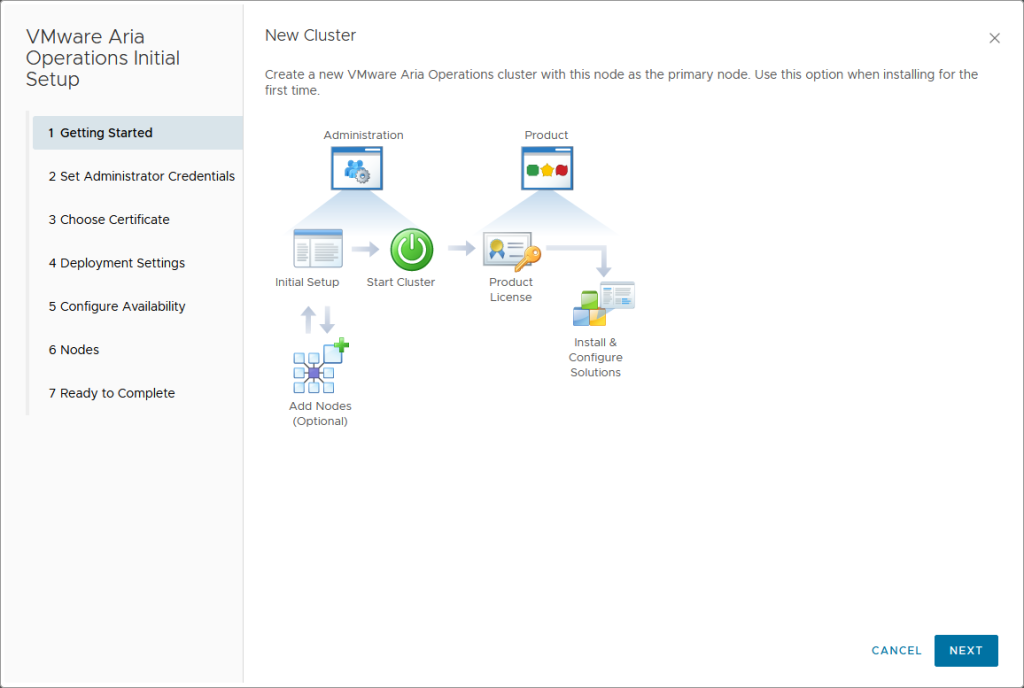Image resolution: width=1024 pixels, height=688 pixels.
Task: Close the New Cluster wizard dialog
Action: tap(994, 39)
